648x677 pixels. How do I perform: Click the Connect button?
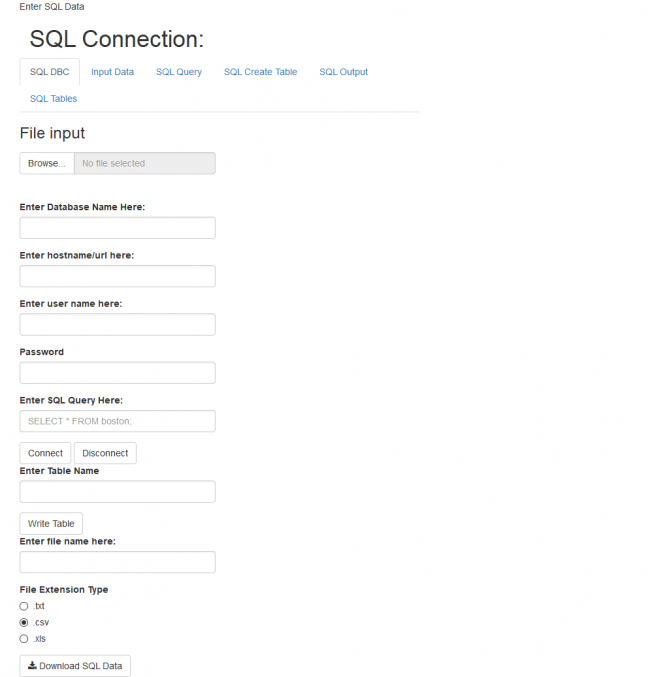[45, 453]
